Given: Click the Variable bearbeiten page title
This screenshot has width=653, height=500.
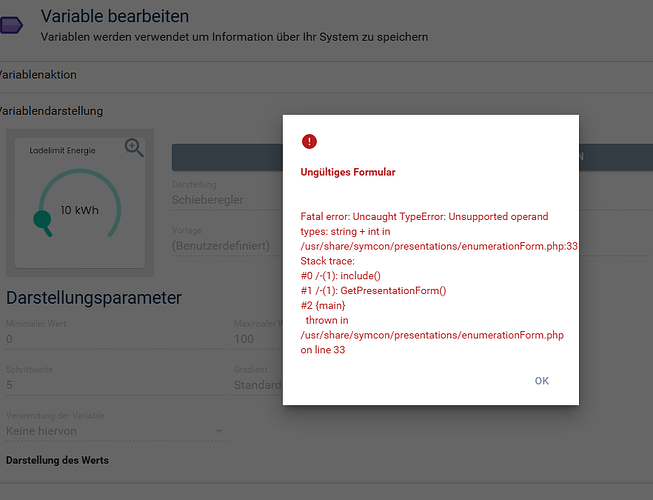Looking at the screenshot, I should [115, 16].
